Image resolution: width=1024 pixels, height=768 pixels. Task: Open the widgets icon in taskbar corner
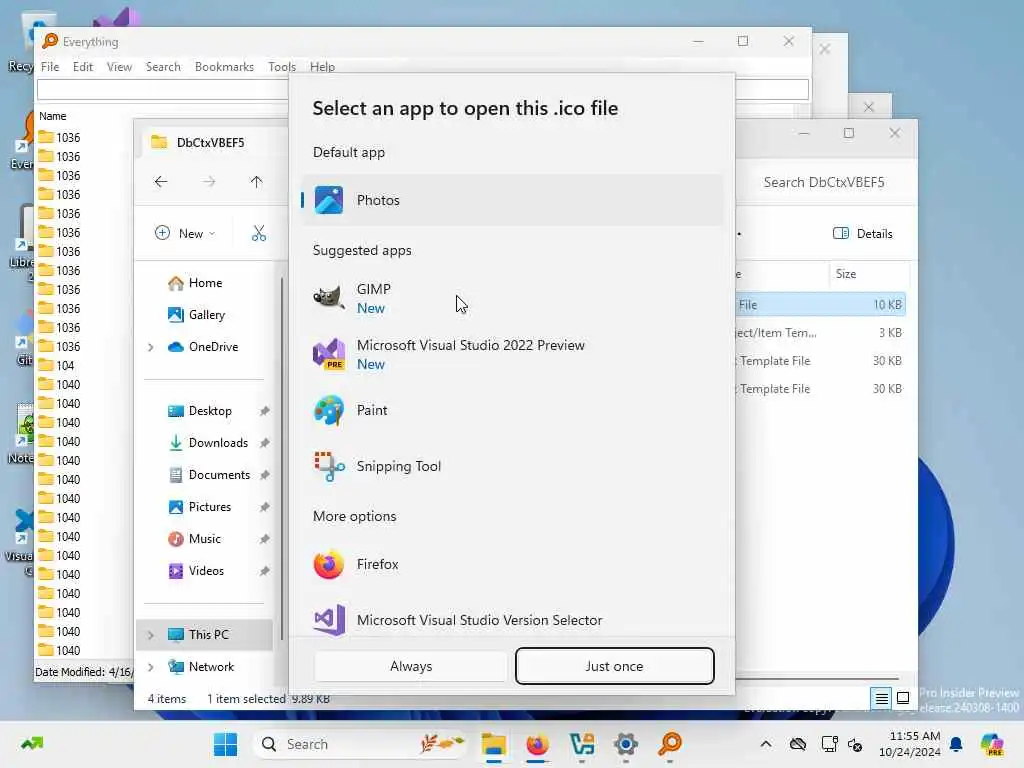[x=31, y=744]
